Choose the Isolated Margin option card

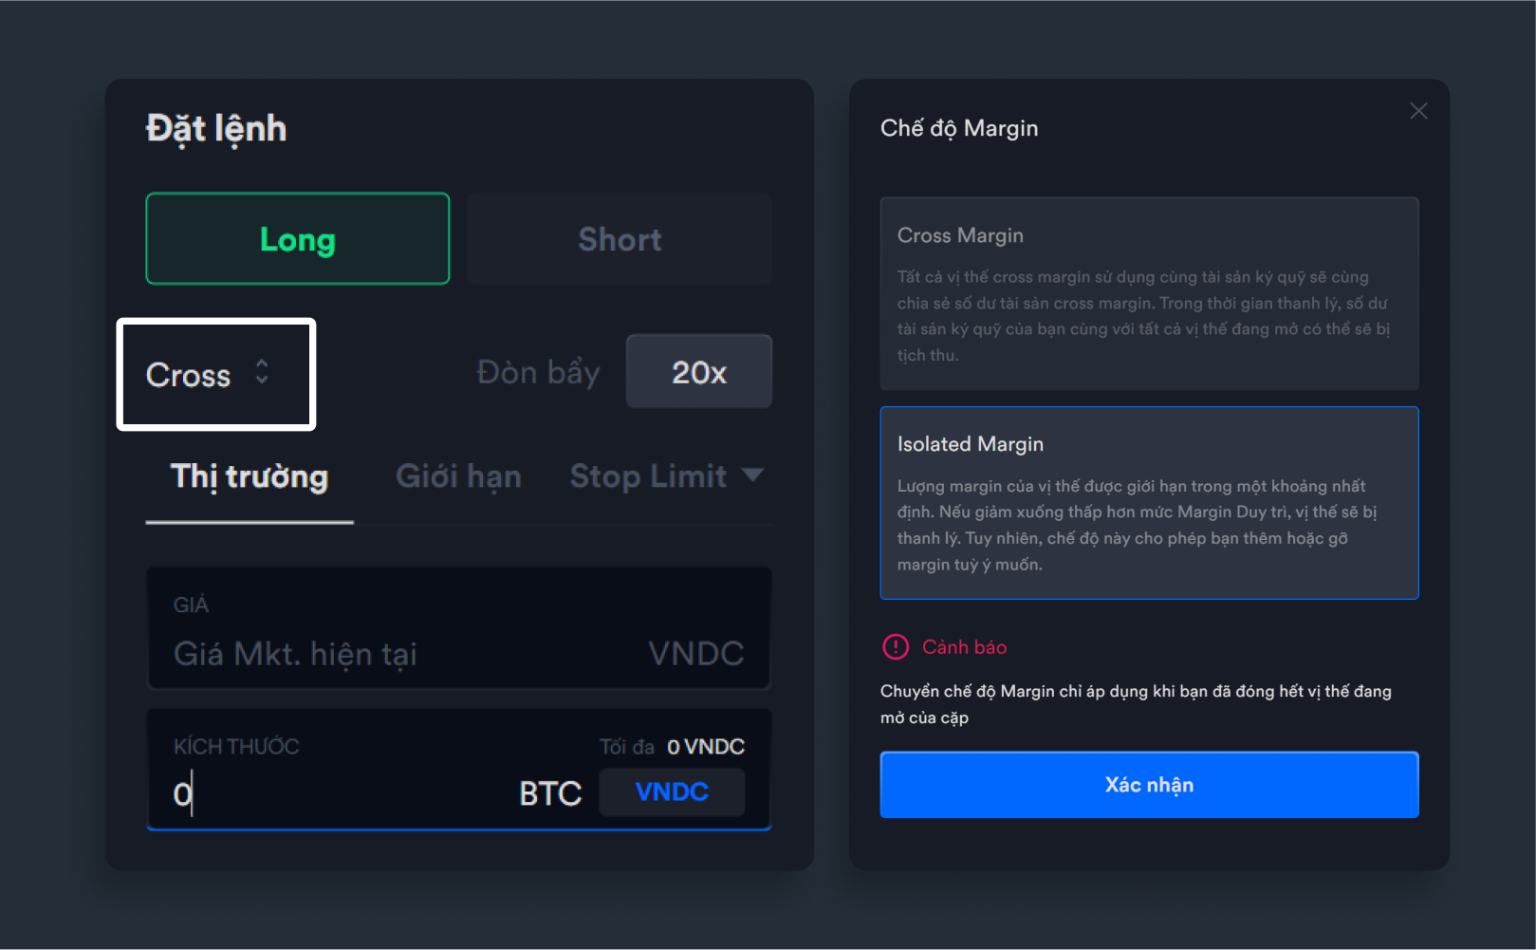[x=1149, y=503]
